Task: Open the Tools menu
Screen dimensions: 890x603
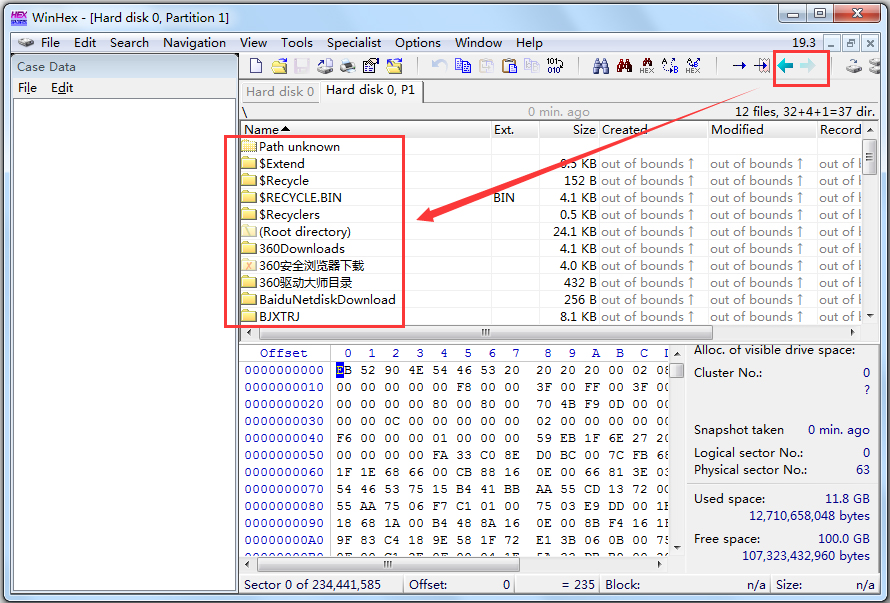Action: 297,43
